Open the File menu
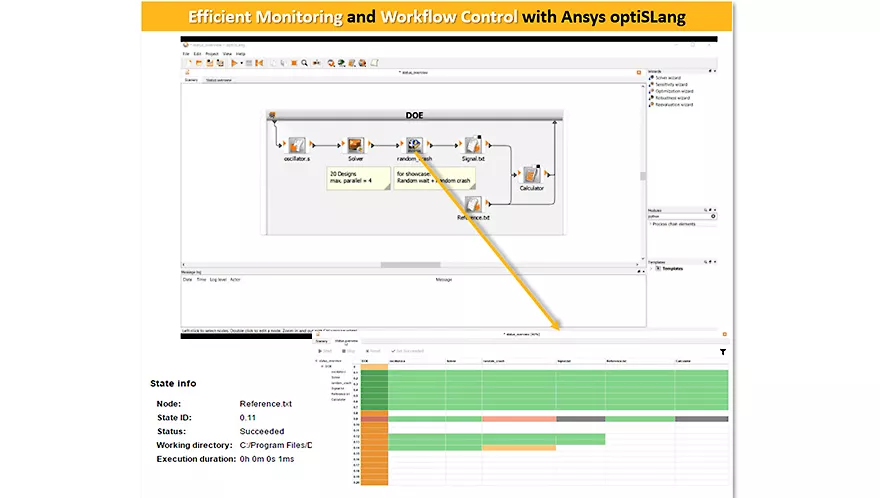 pyautogui.click(x=186, y=53)
